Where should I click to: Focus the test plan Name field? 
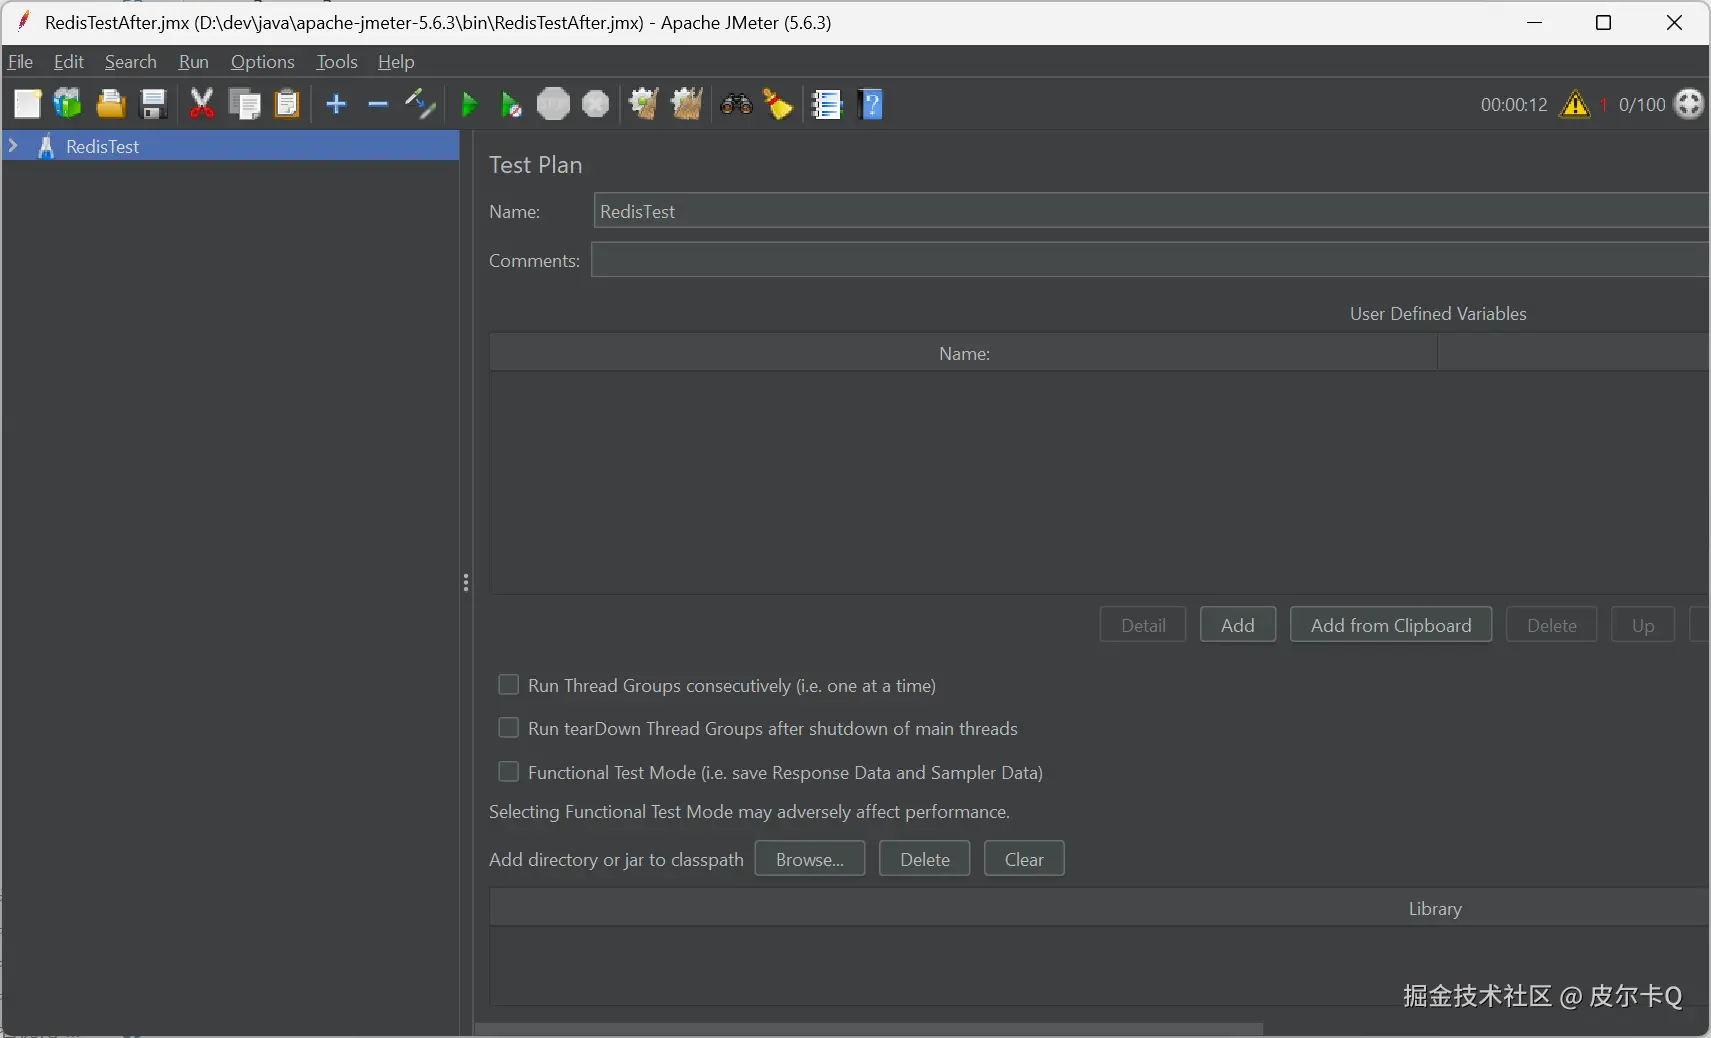(1152, 211)
